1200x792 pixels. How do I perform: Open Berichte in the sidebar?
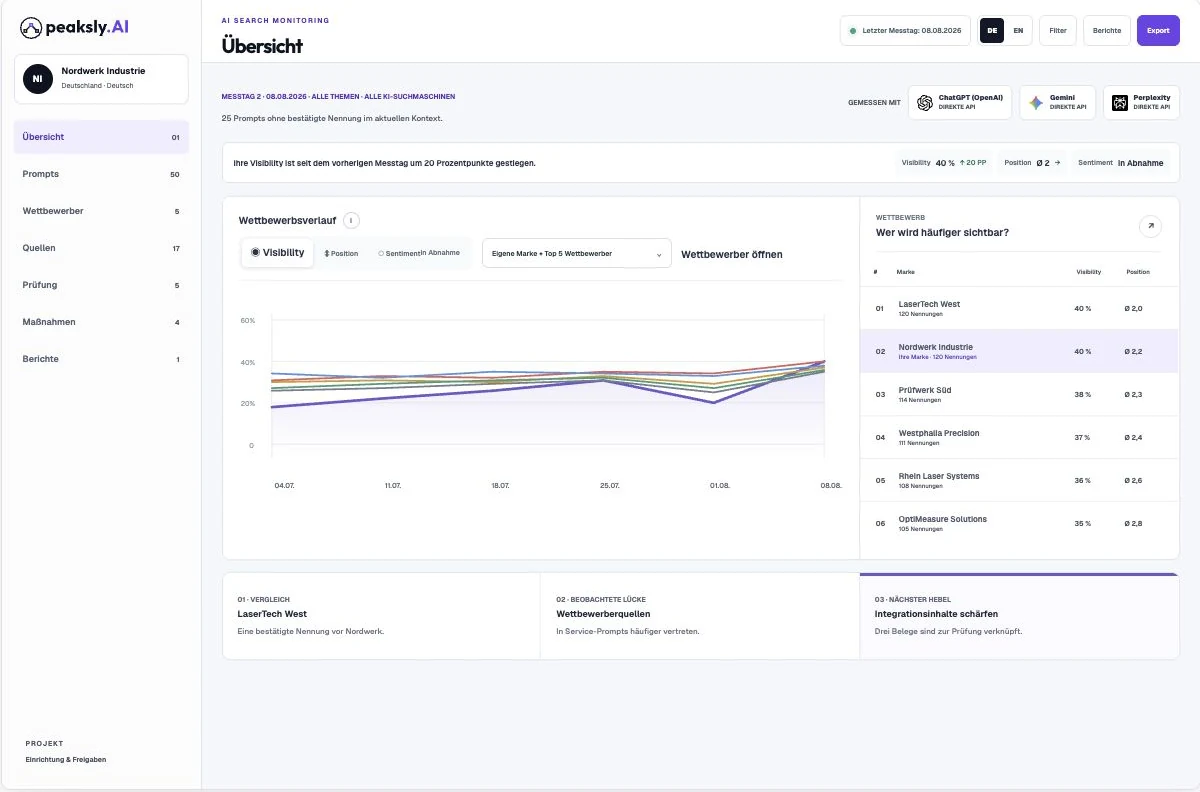(101, 359)
